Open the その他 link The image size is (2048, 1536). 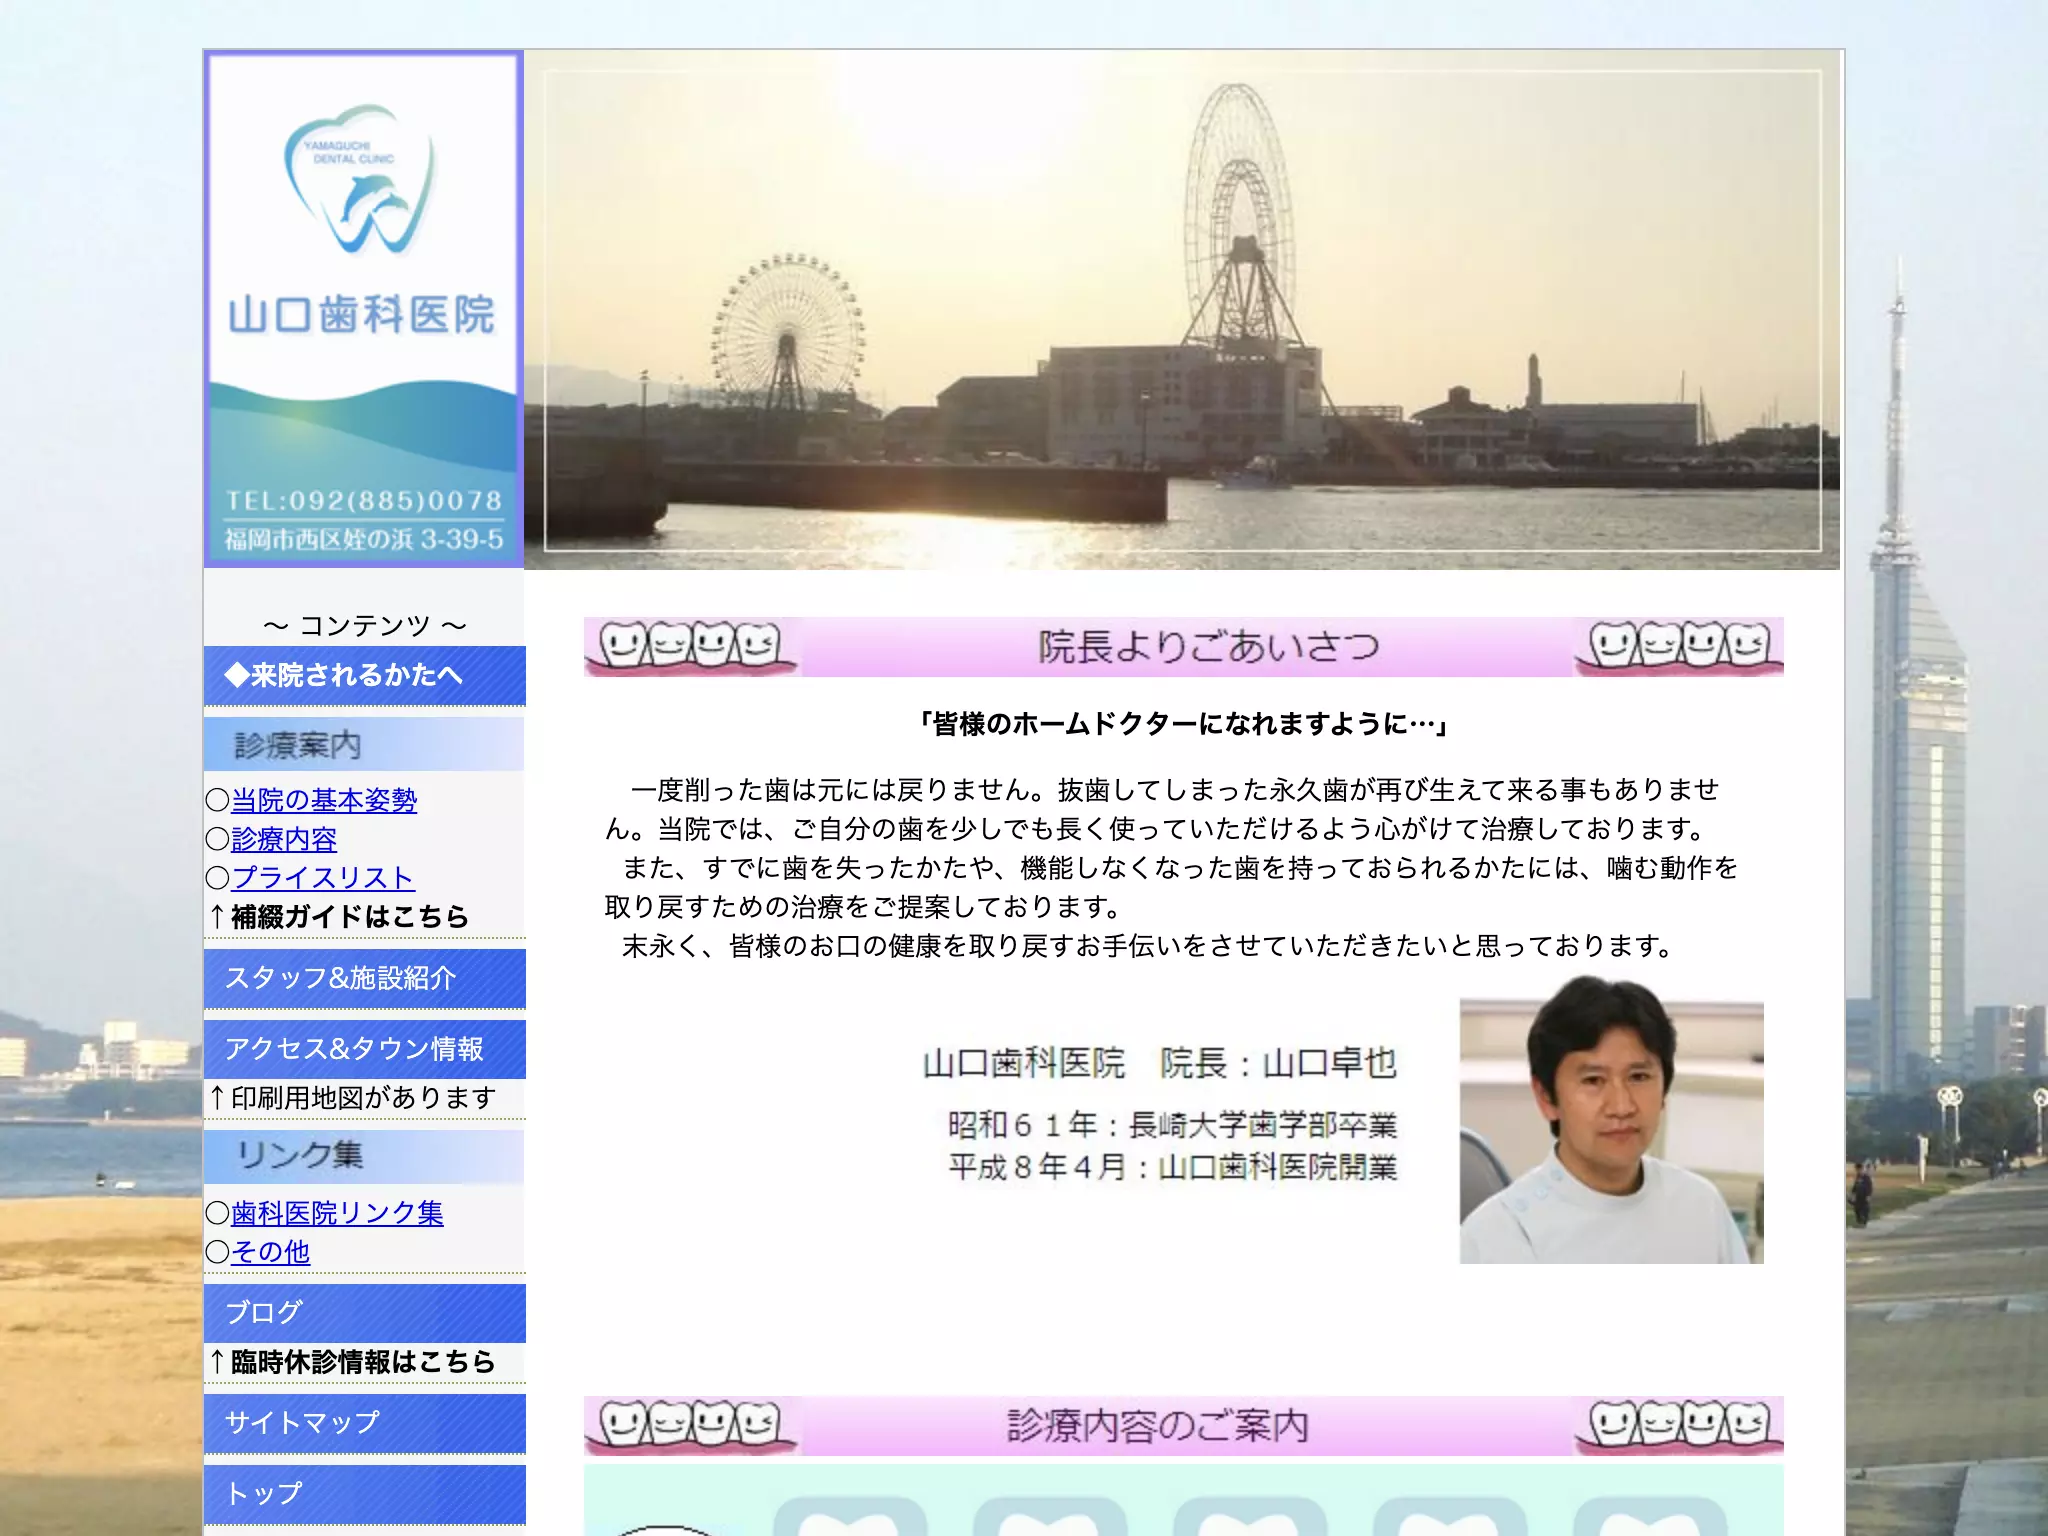[270, 1252]
